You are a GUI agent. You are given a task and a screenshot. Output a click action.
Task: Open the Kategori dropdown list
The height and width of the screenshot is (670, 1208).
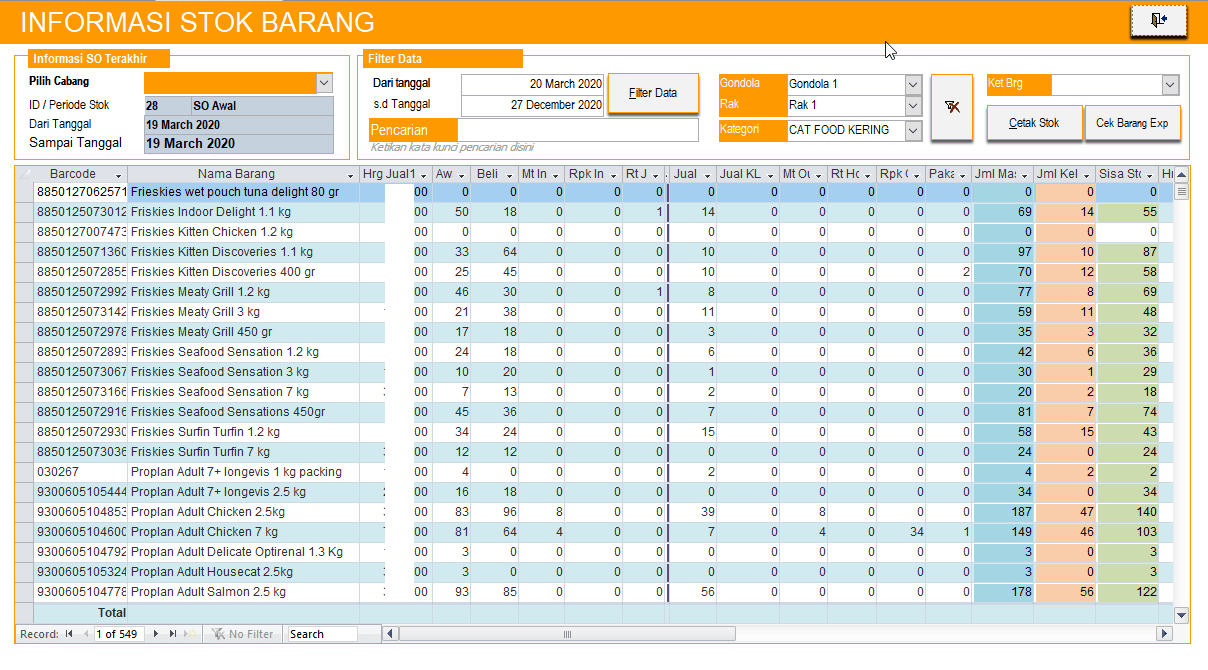point(912,130)
